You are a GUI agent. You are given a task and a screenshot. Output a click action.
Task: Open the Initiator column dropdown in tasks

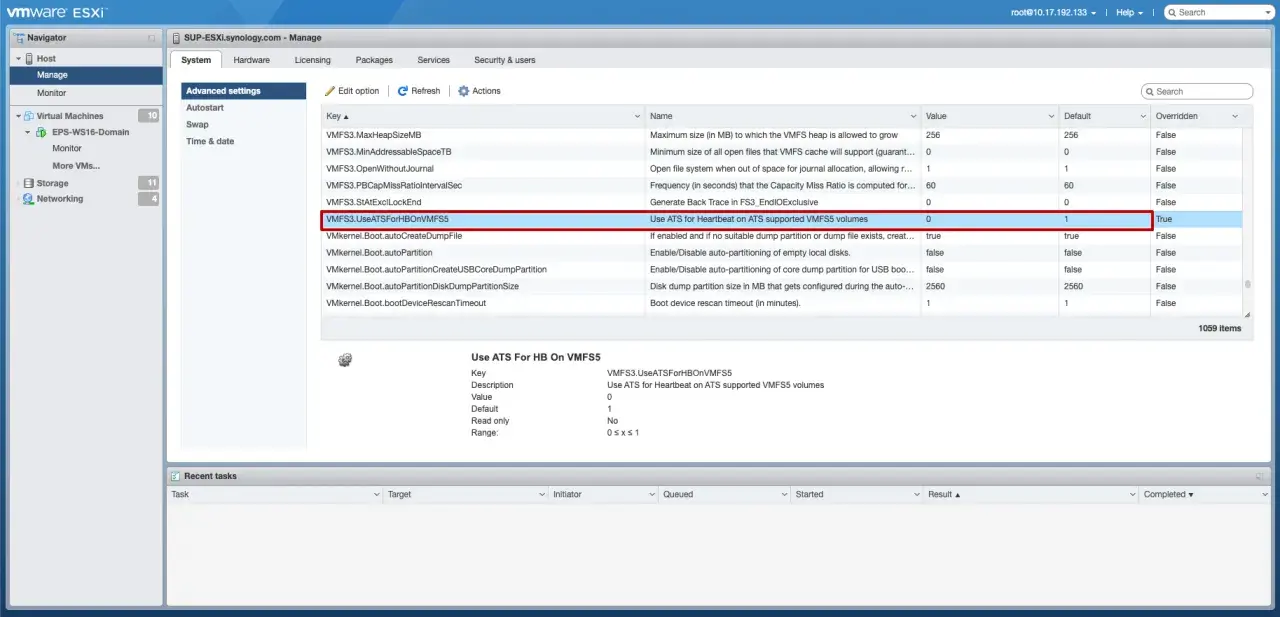[650, 494]
